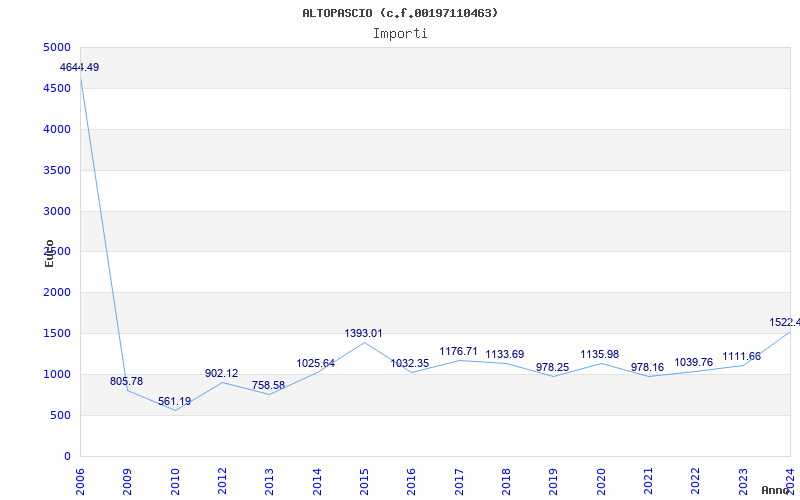This screenshot has width=800, height=500.
Task: Select the 1135.98 data label
Action: click(600, 354)
